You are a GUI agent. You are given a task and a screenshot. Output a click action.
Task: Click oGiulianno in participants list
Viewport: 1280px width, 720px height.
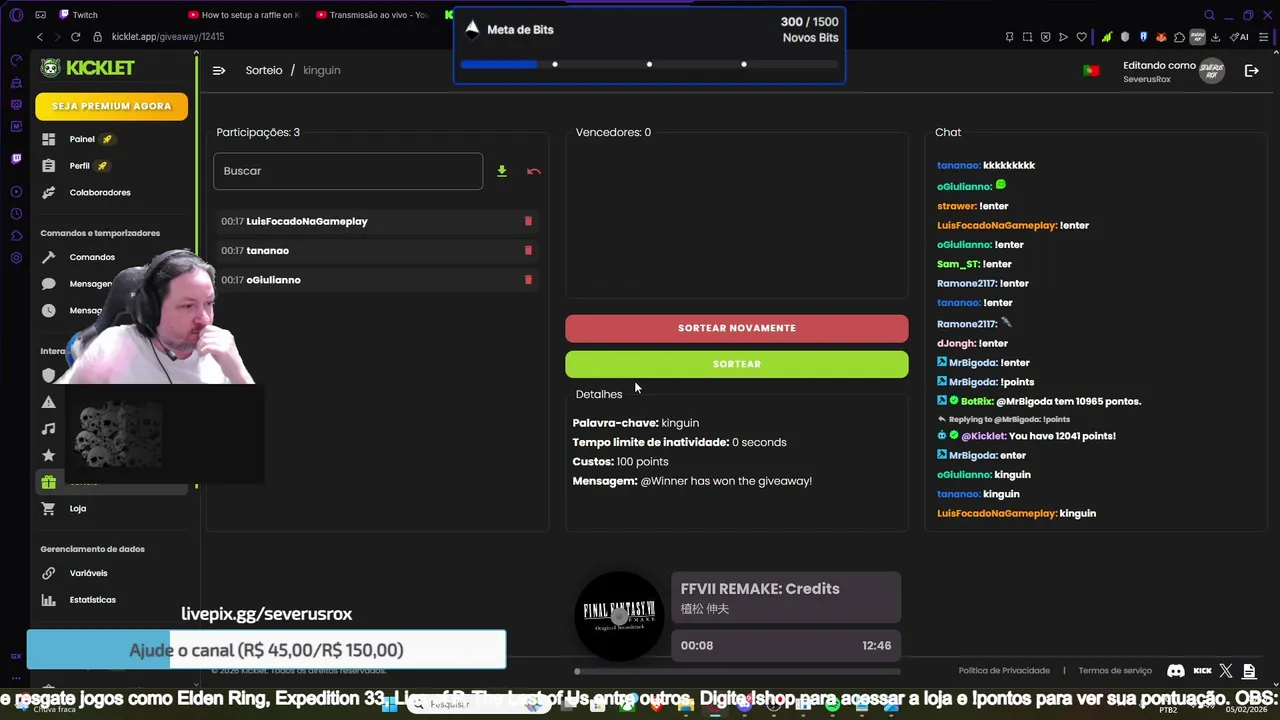[x=273, y=280]
